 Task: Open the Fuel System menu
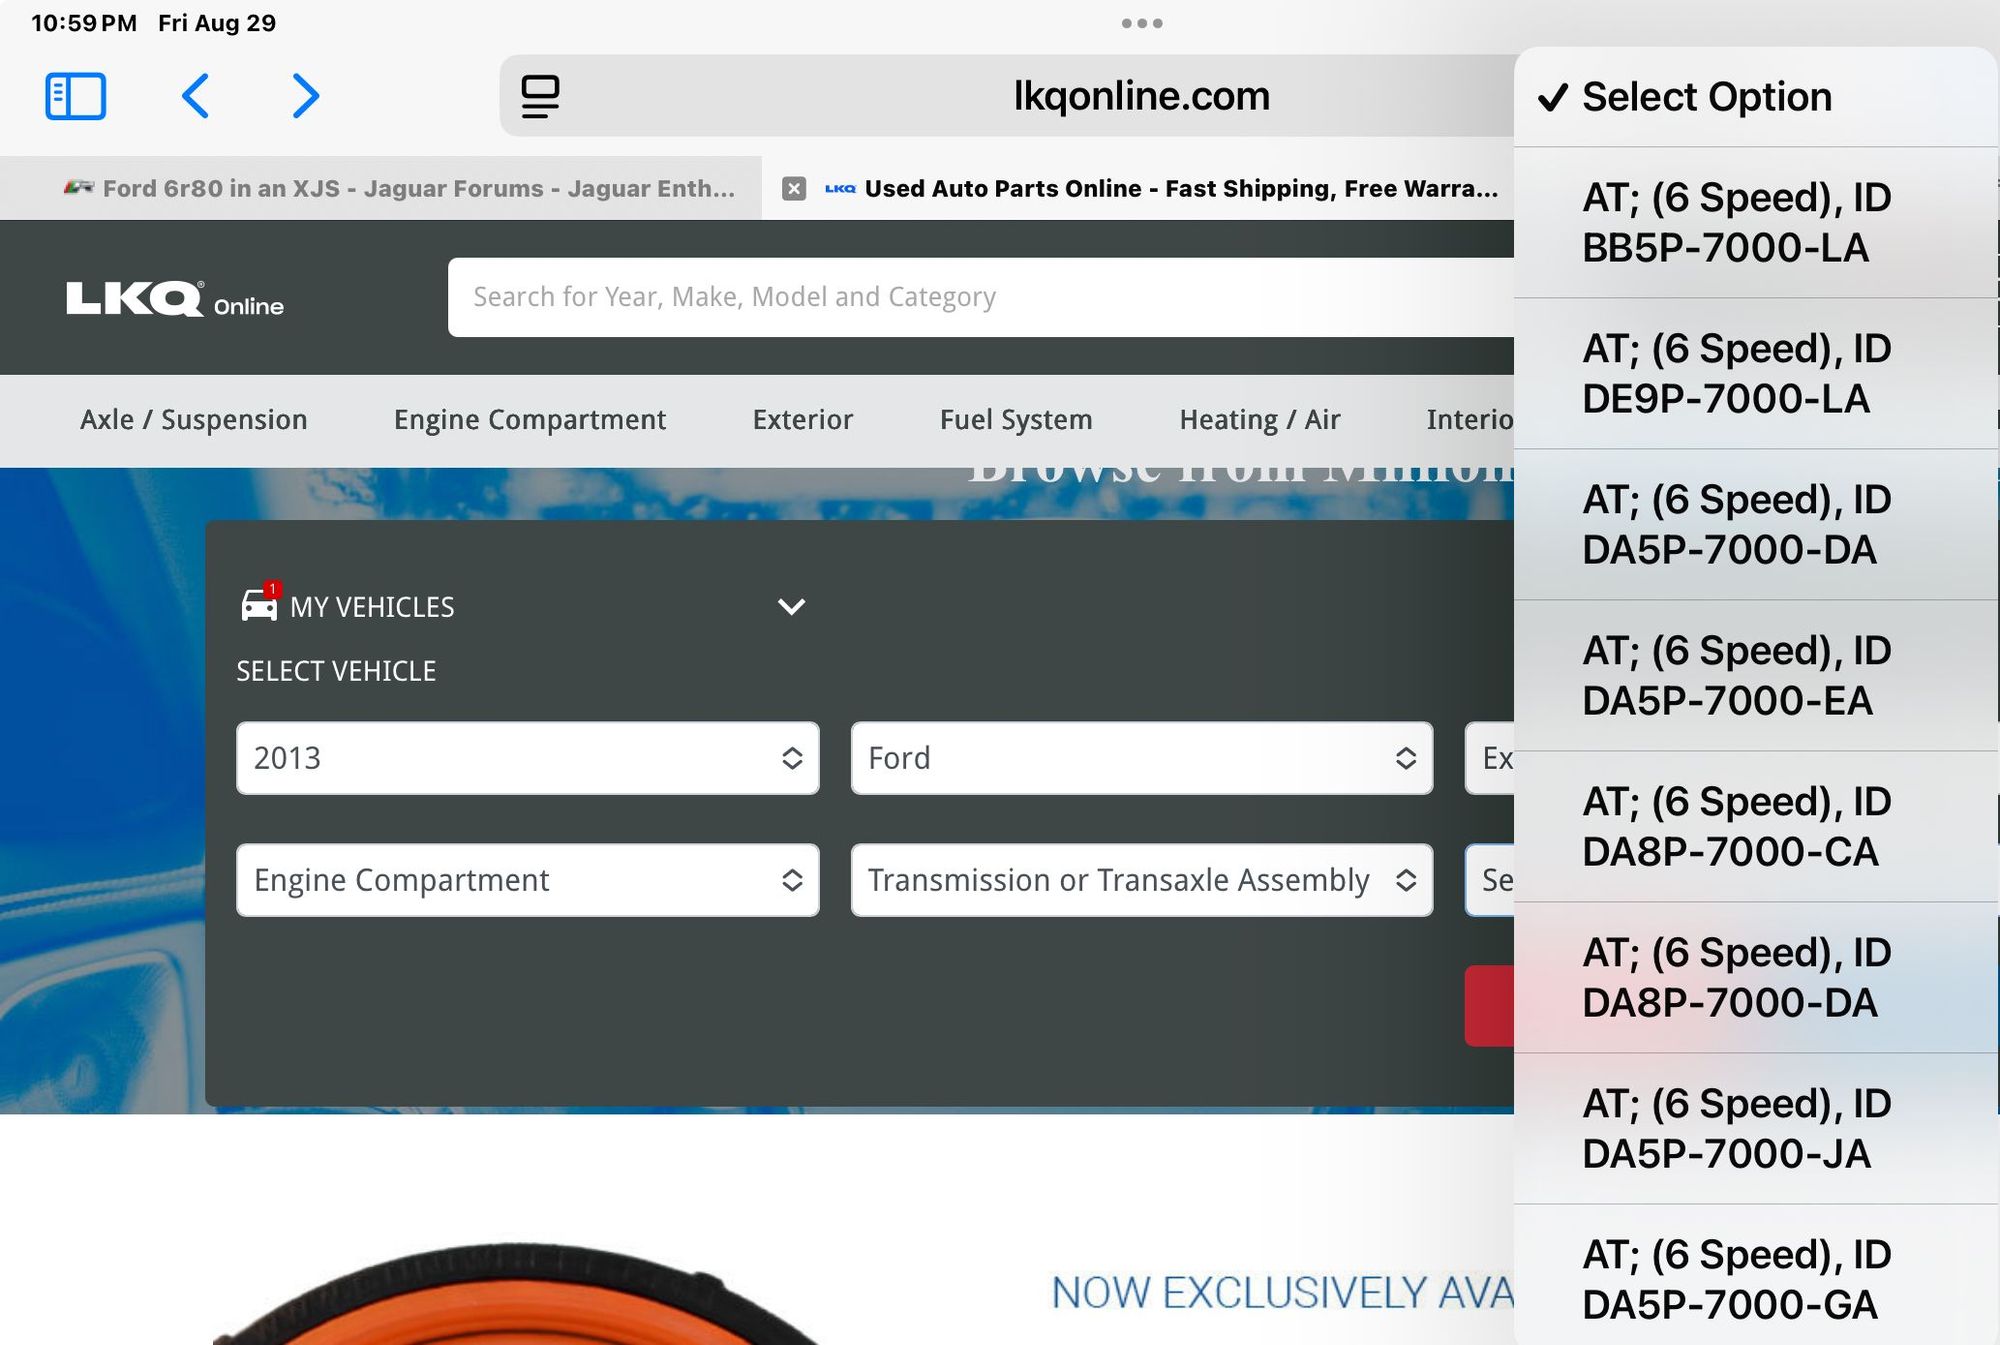(x=1015, y=420)
